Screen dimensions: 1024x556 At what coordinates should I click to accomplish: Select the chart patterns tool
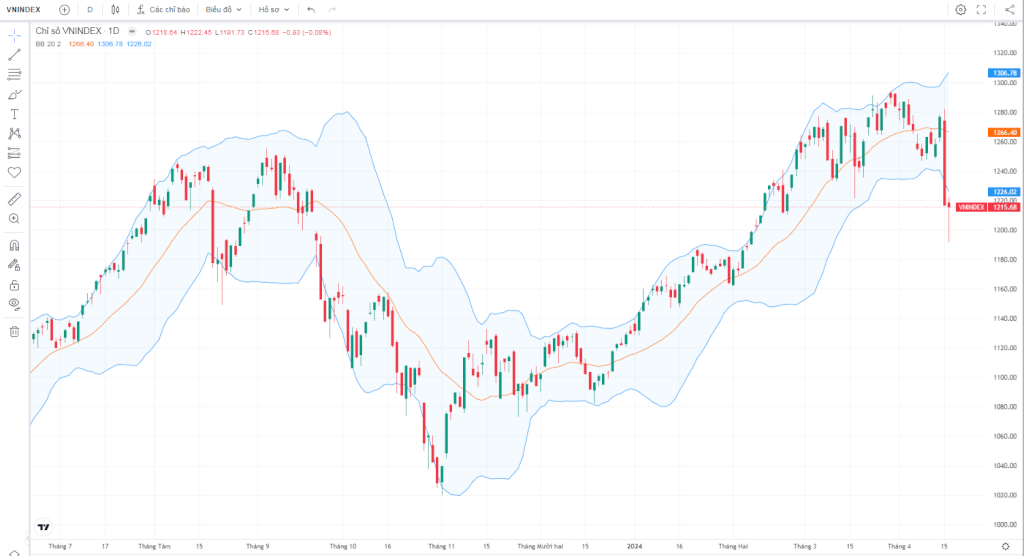[14, 133]
